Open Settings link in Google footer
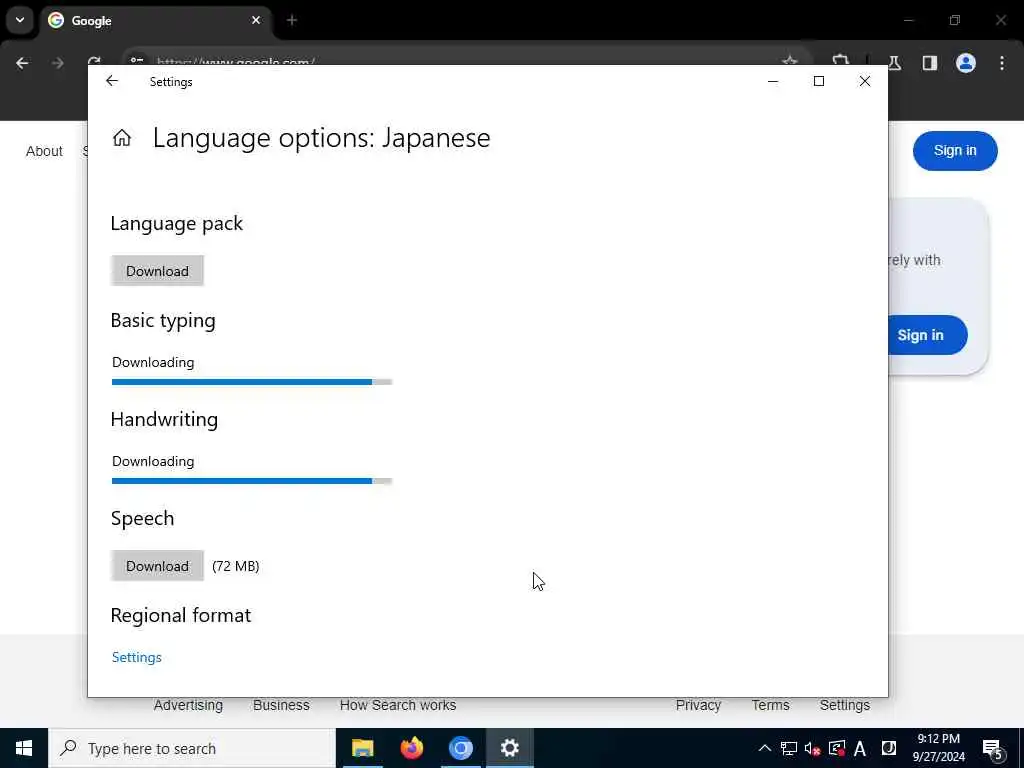The image size is (1024, 768). (x=844, y=705)
